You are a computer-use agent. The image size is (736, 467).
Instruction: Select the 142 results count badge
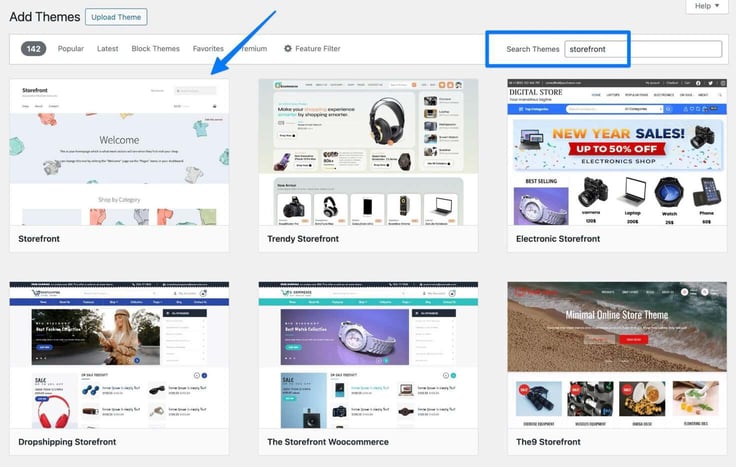click(x=33, y=49)
